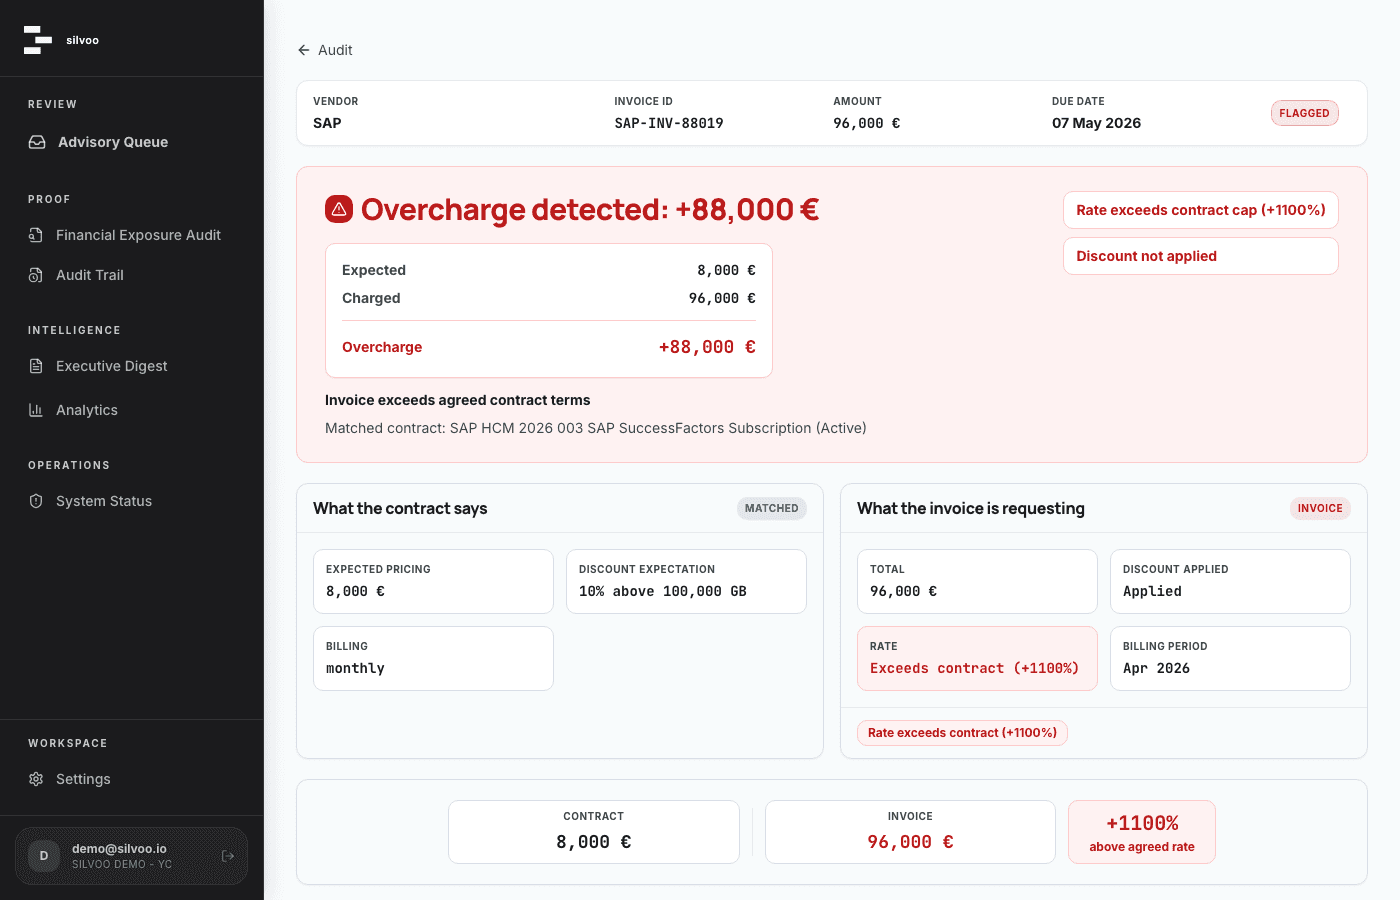The width and height of the screenshot is (1400, 900).
Task: Click the Expected row in overcharge summary
Action: point(549,270)
